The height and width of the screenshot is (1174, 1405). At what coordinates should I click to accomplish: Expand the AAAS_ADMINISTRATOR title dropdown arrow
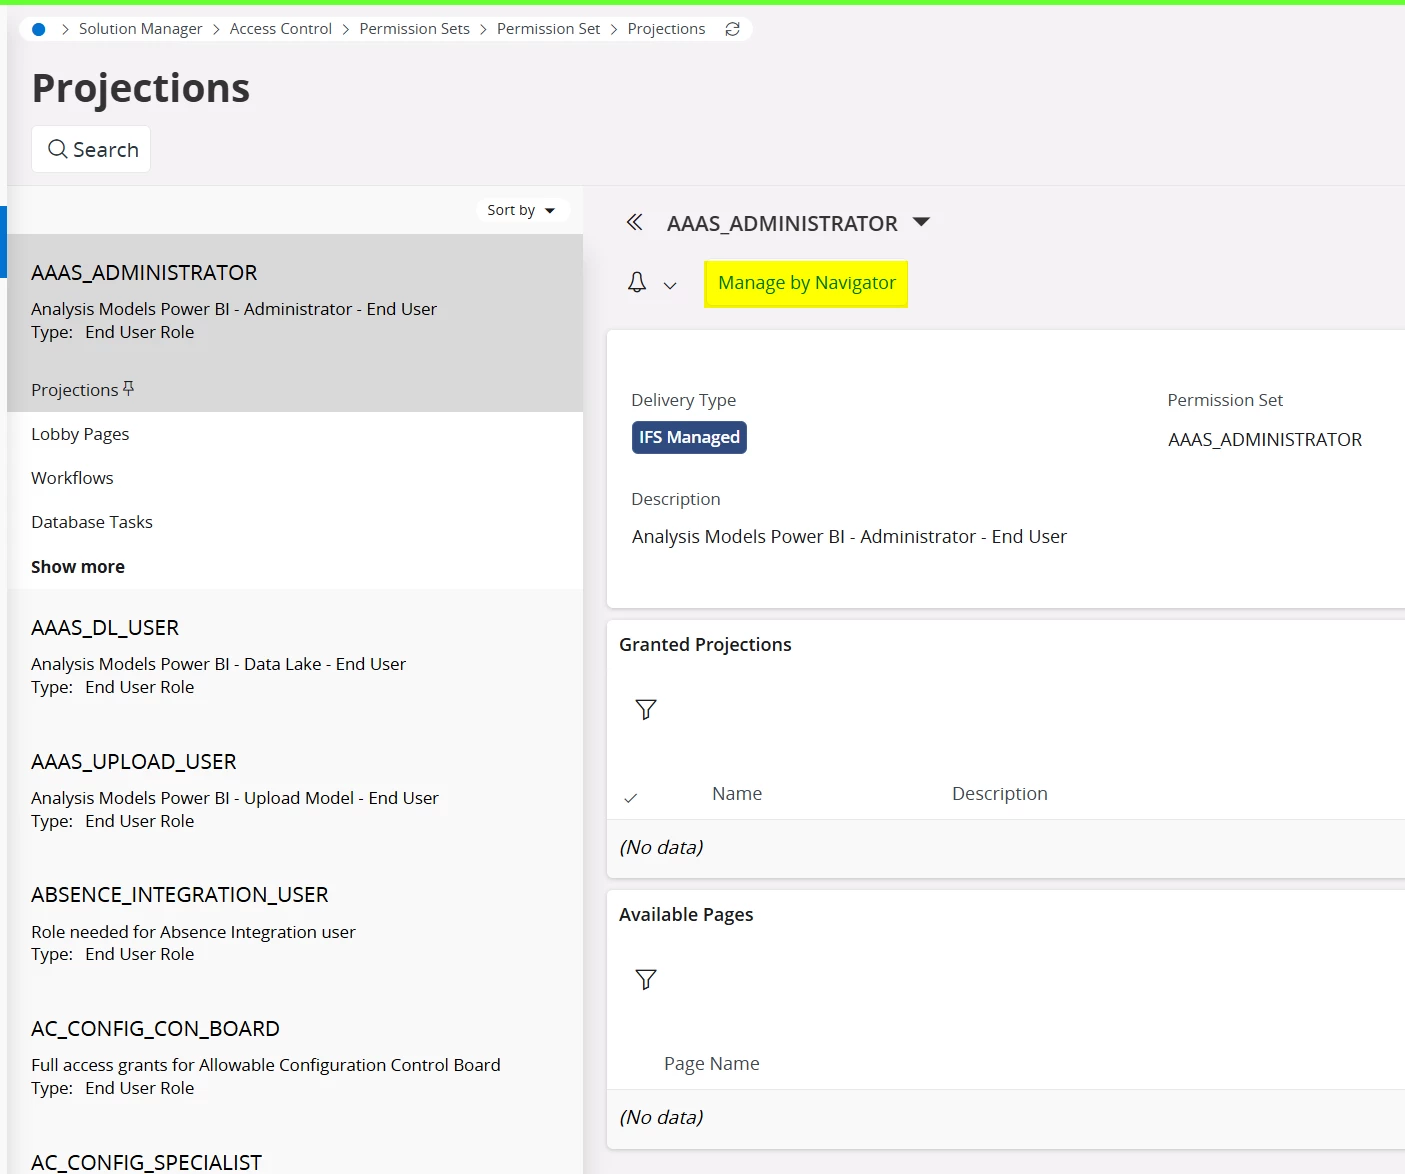(921, 222)
